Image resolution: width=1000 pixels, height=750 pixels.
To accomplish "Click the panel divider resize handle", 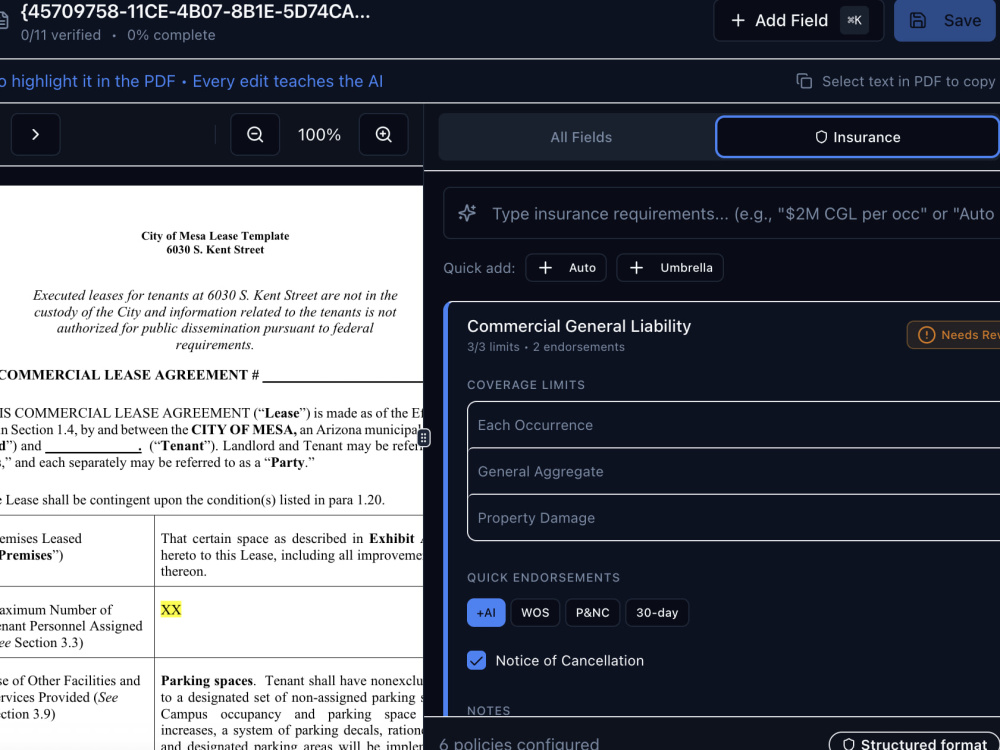I will tap(423, 438).
